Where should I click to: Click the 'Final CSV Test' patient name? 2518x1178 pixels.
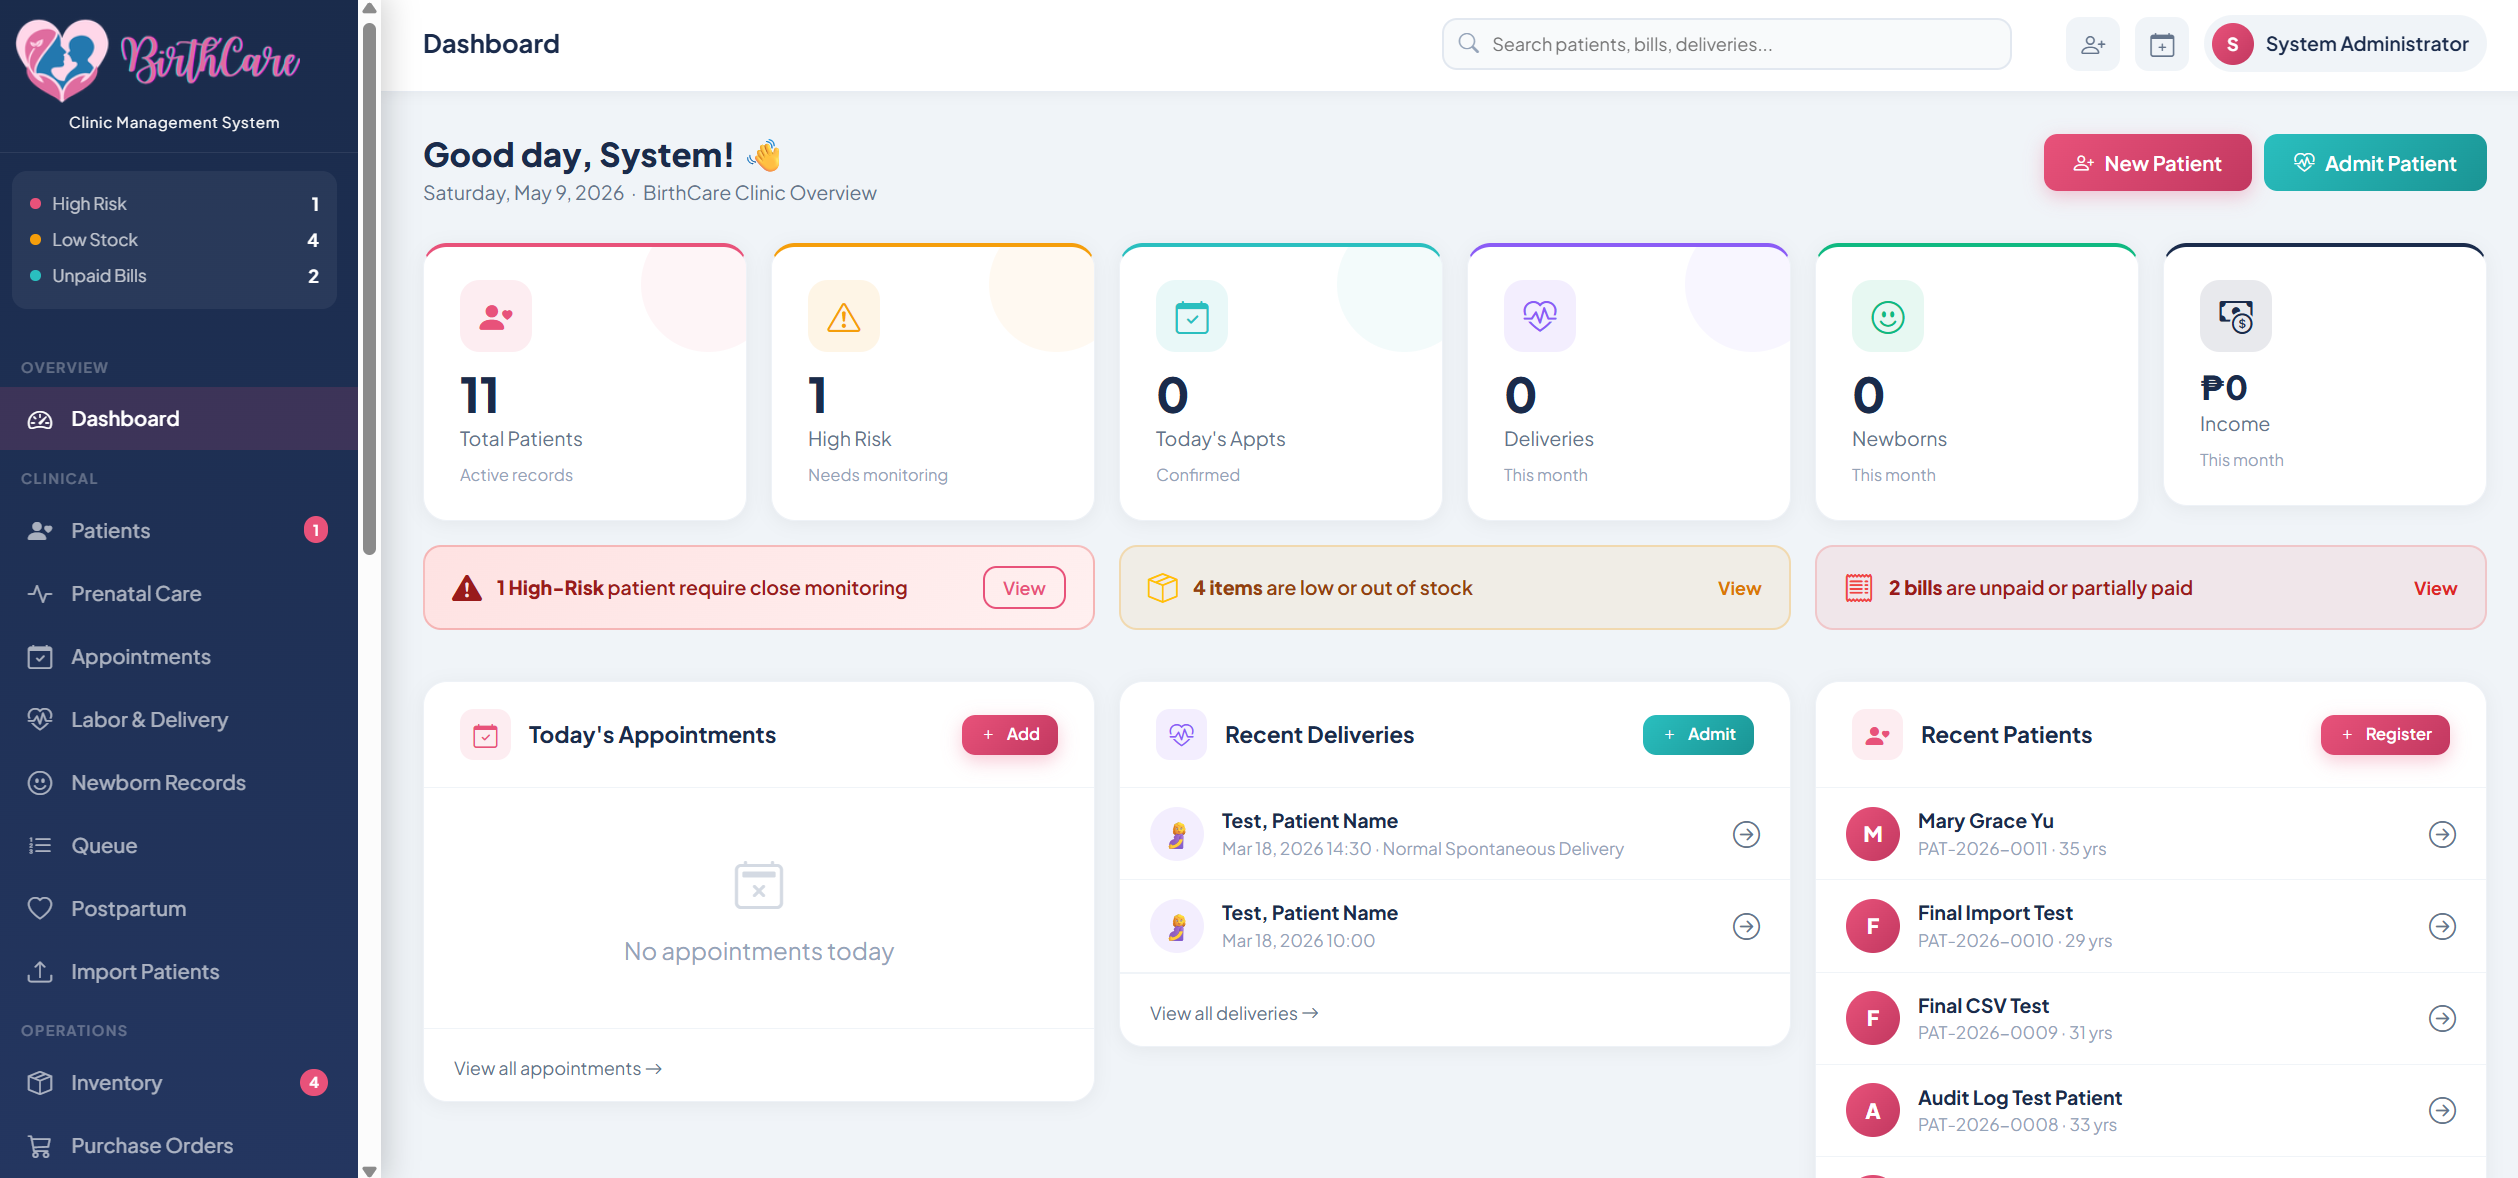tap(1983, 1005)
